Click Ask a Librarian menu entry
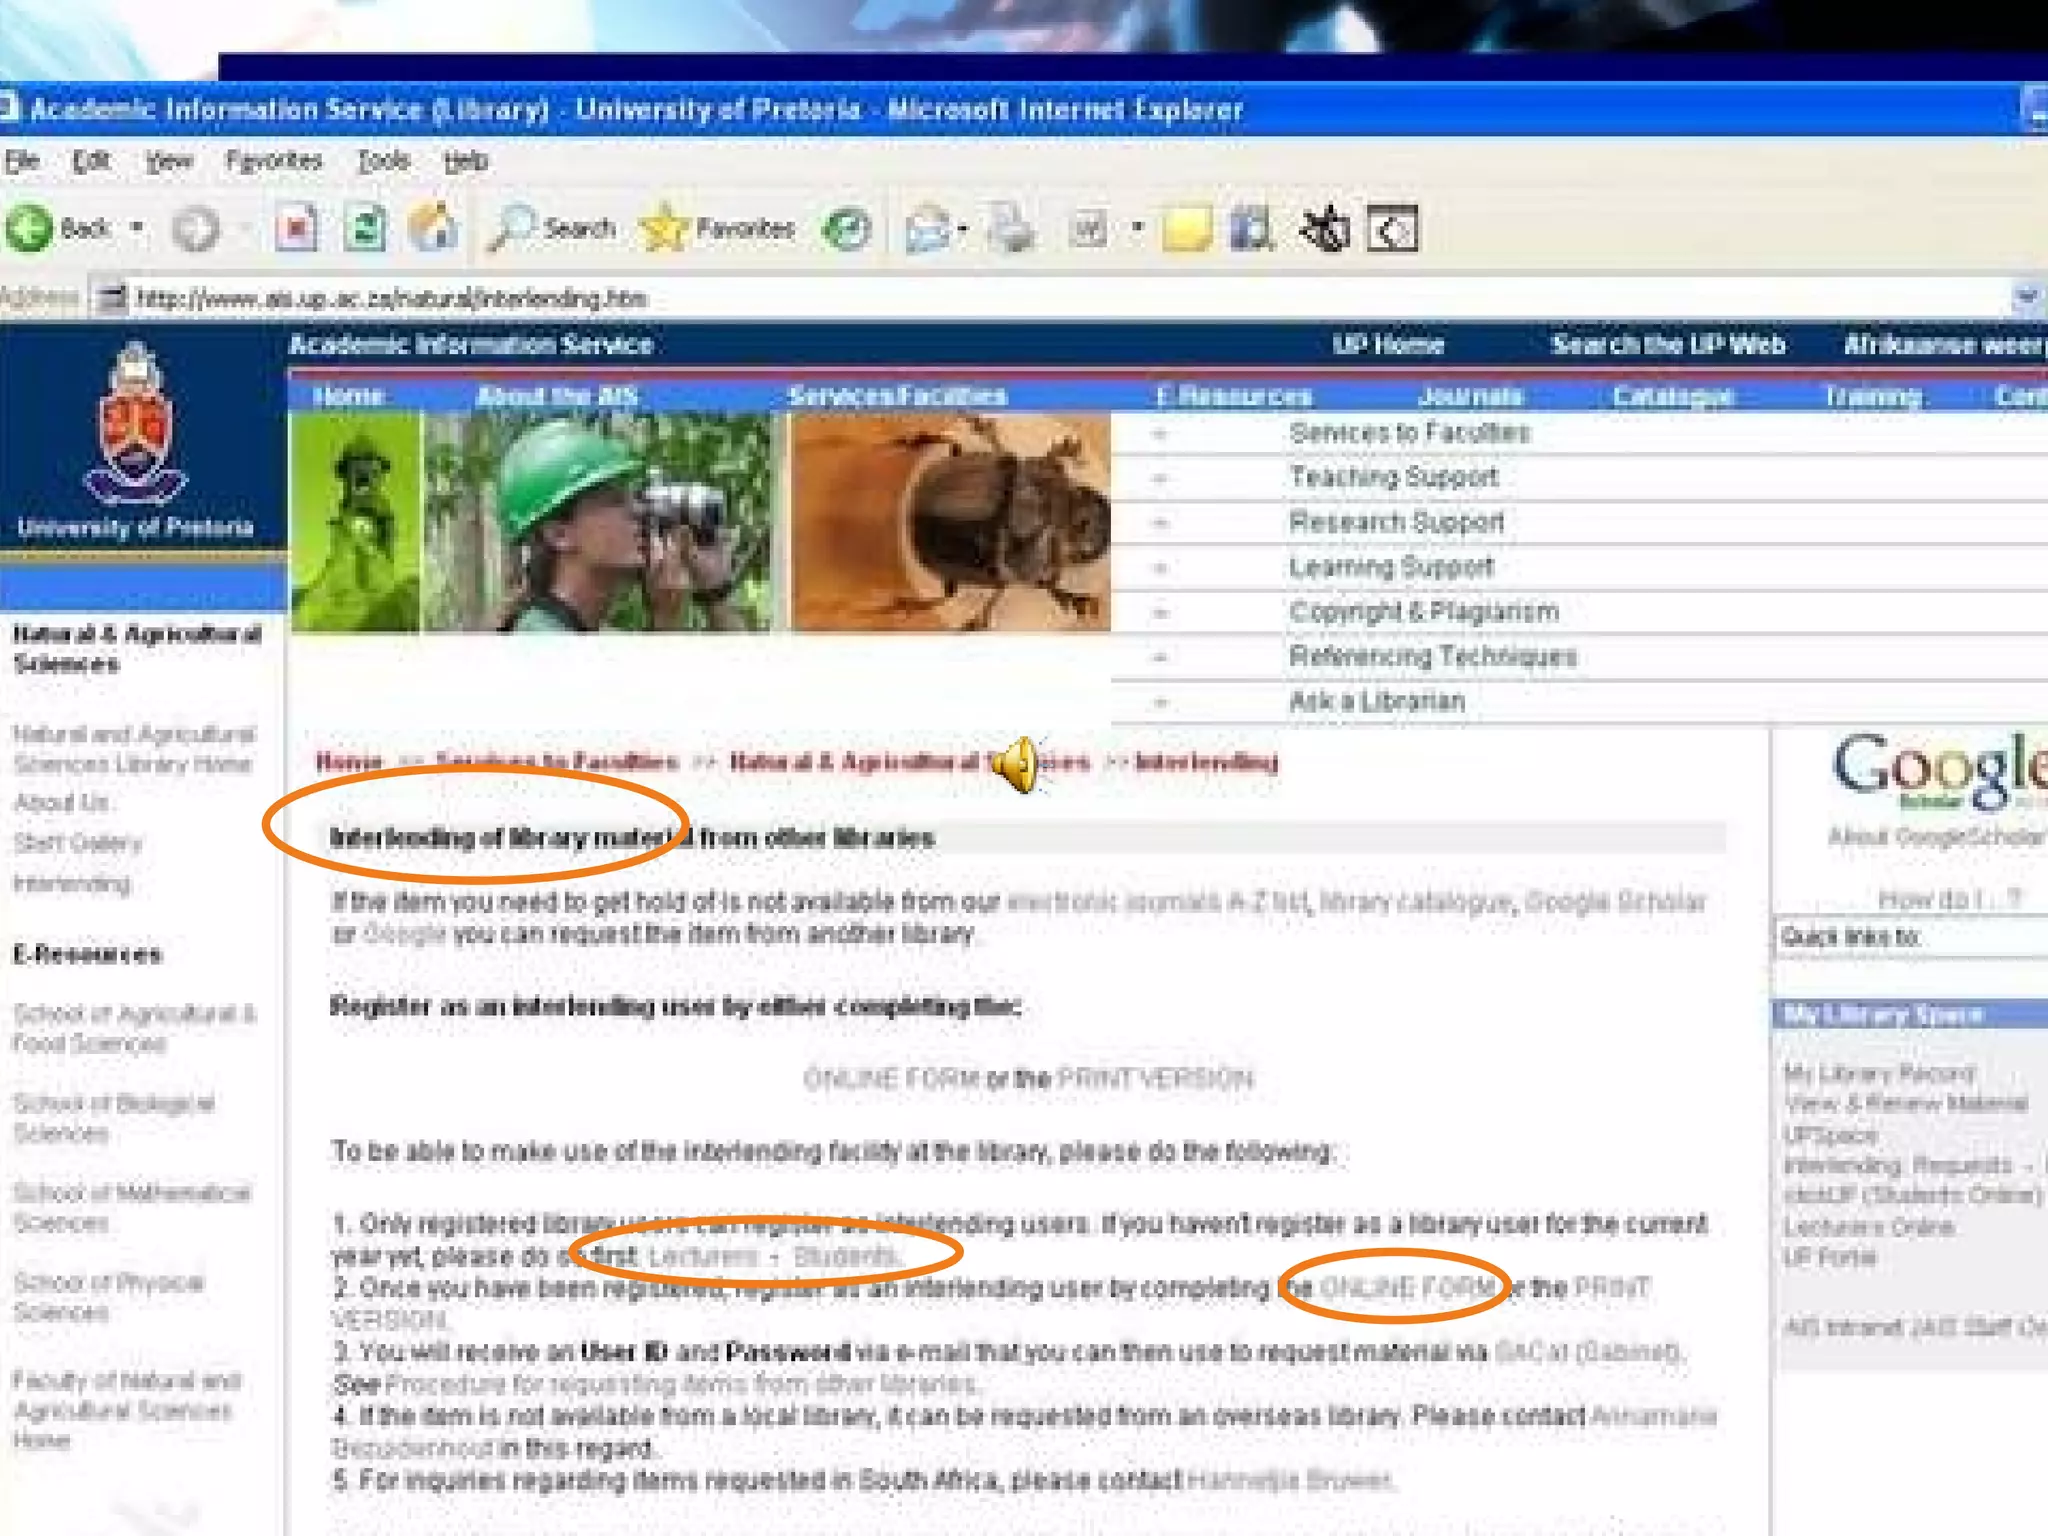 tap(1376, 701)
